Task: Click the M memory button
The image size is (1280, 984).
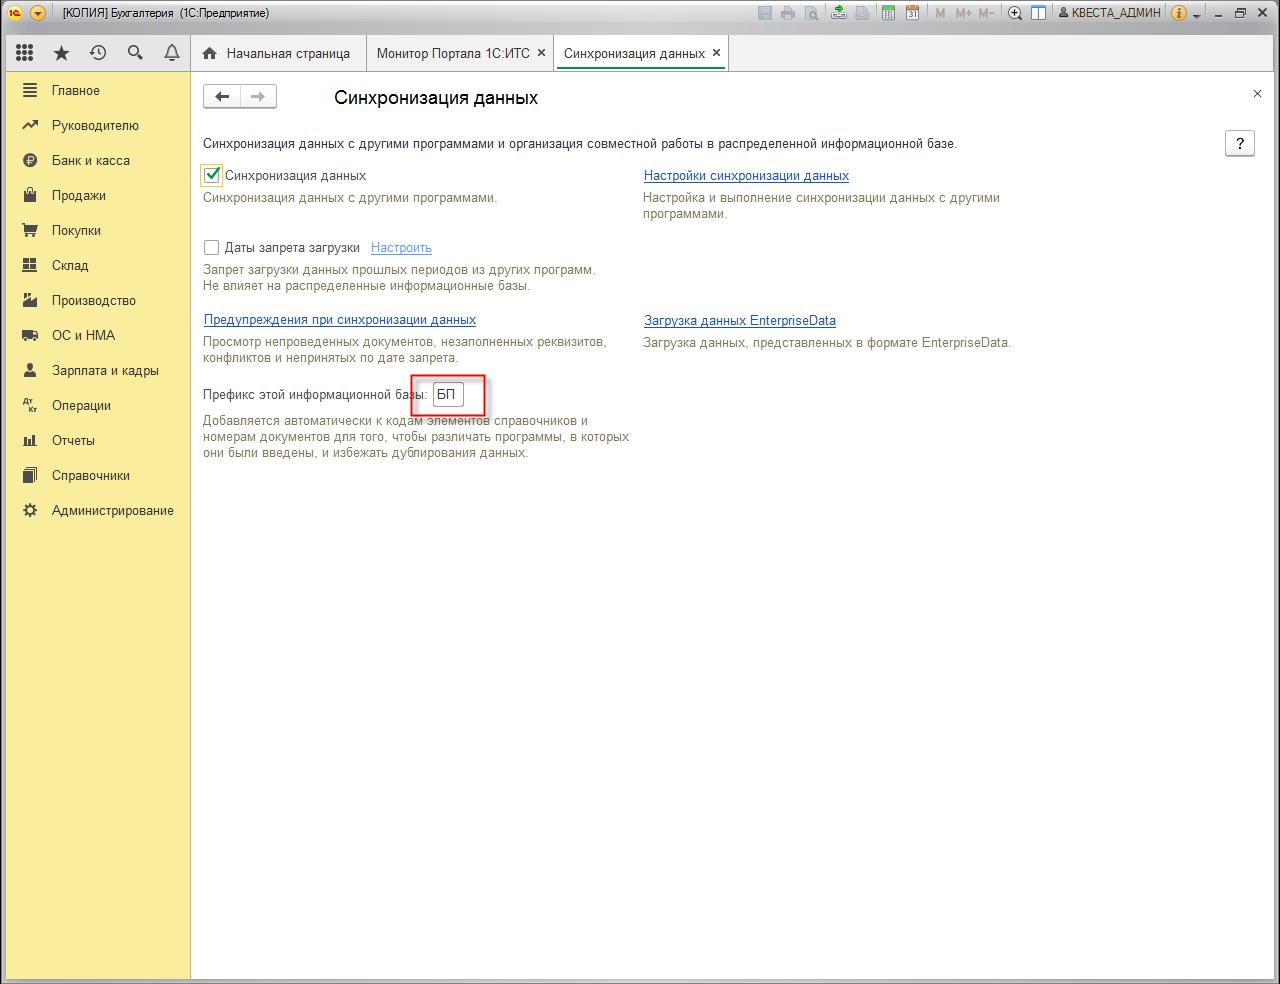Action: pos(940,13)
